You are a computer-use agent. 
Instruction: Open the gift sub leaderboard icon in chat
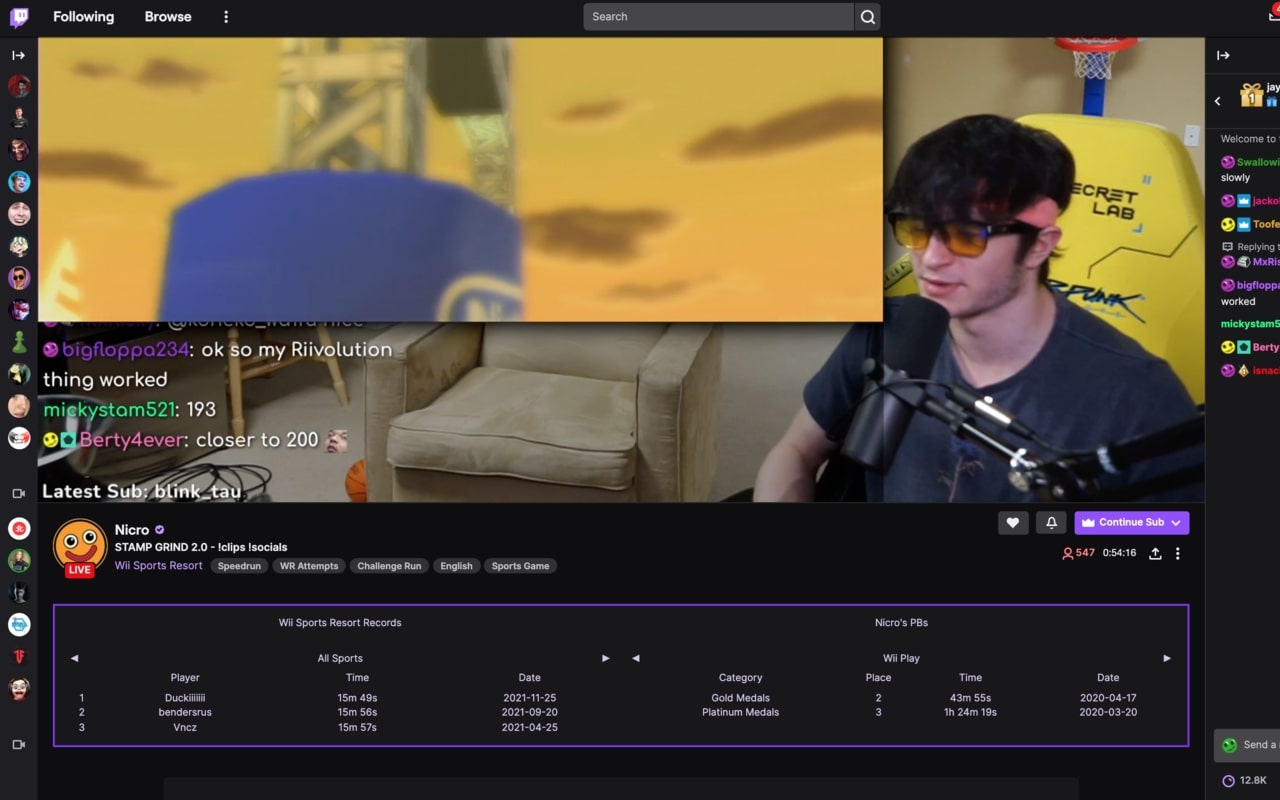click(1251, 95)
